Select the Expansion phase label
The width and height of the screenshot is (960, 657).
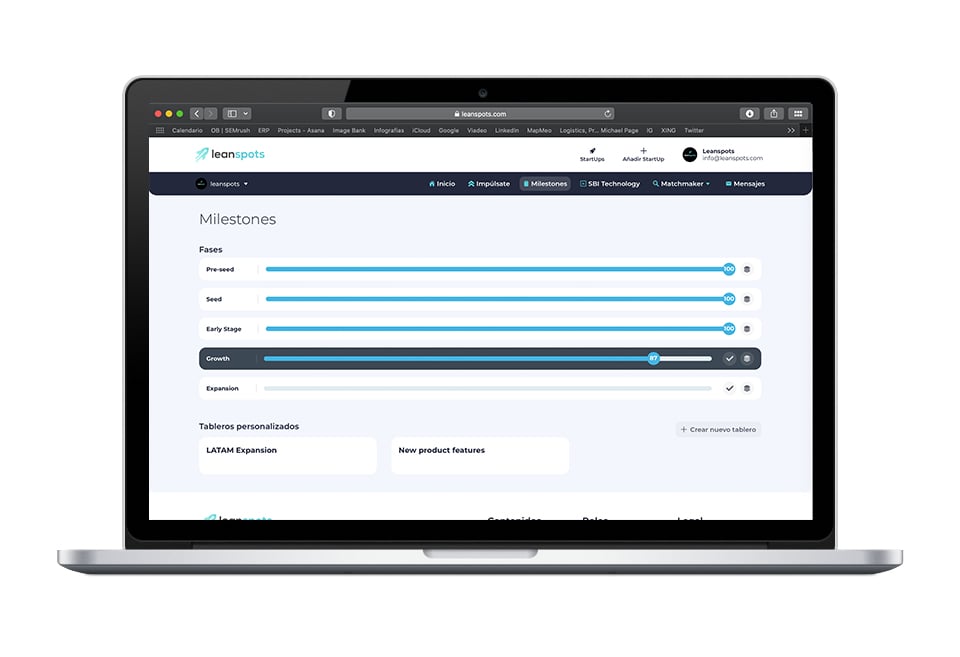pos(222,389)
